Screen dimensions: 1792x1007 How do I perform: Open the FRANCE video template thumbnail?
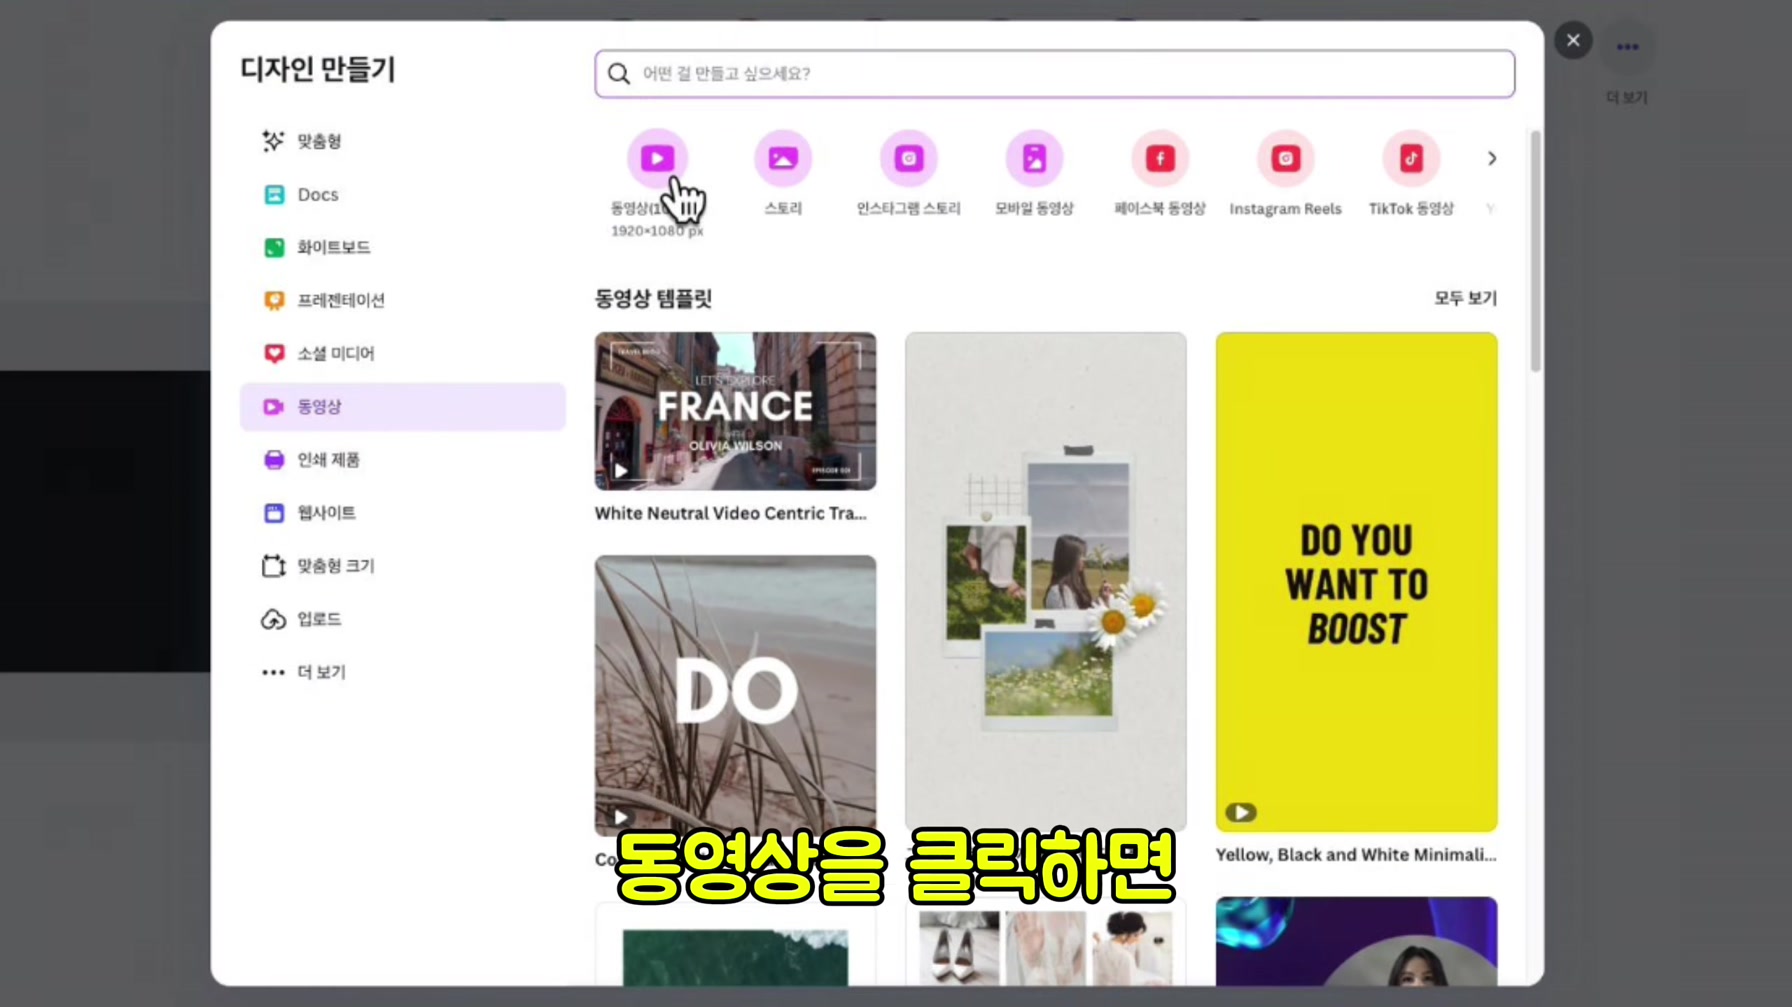(735, 411)
